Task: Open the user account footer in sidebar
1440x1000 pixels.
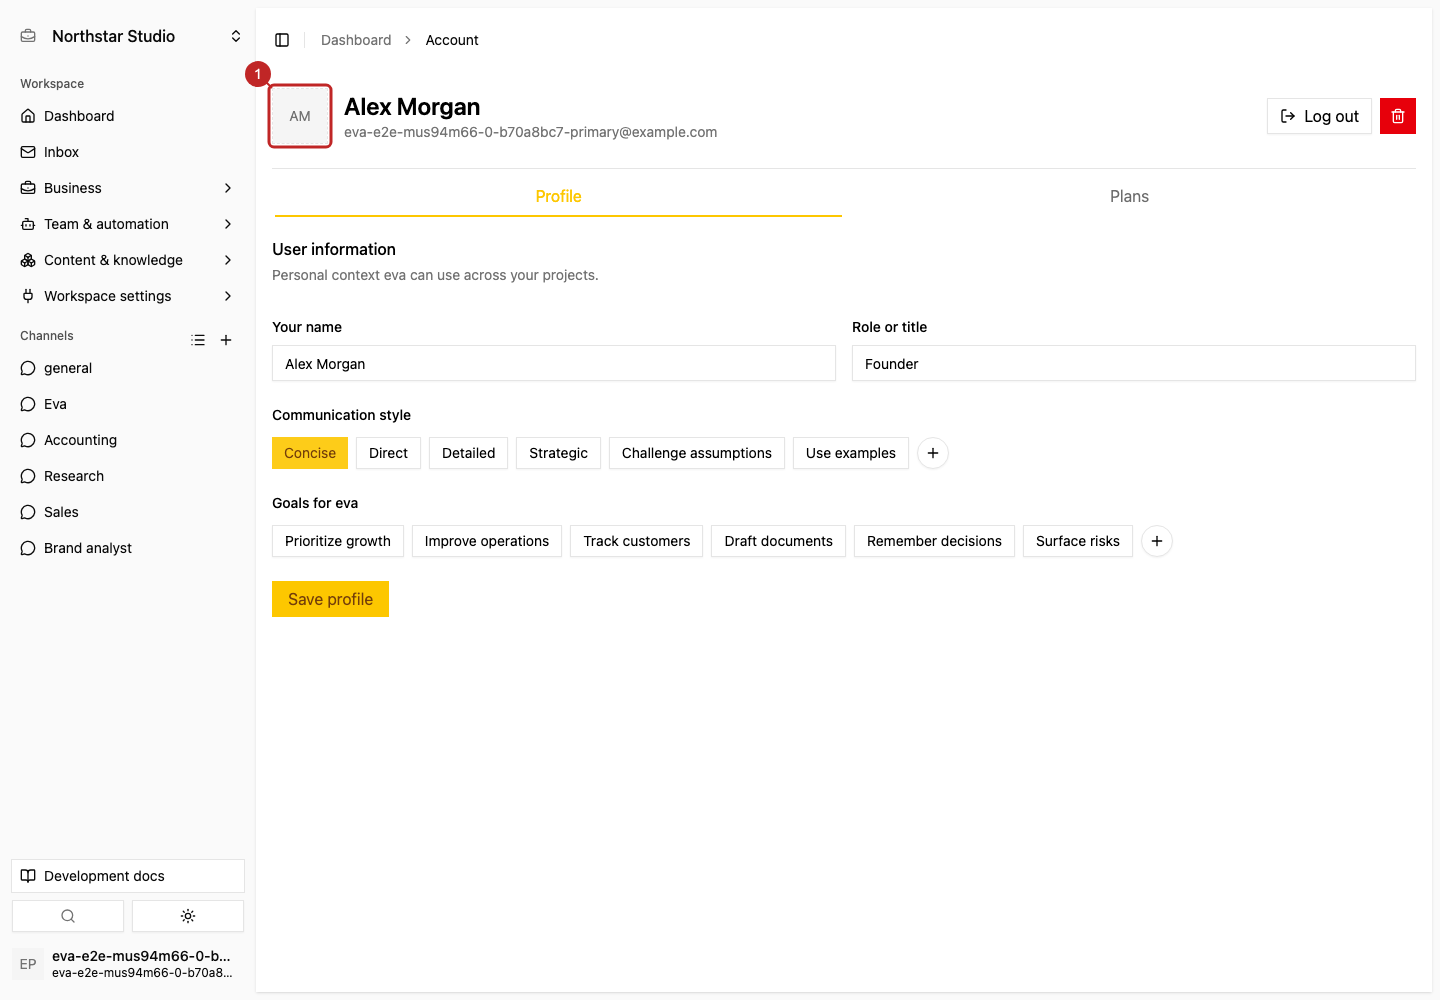Action: click(x=128, y=964)
